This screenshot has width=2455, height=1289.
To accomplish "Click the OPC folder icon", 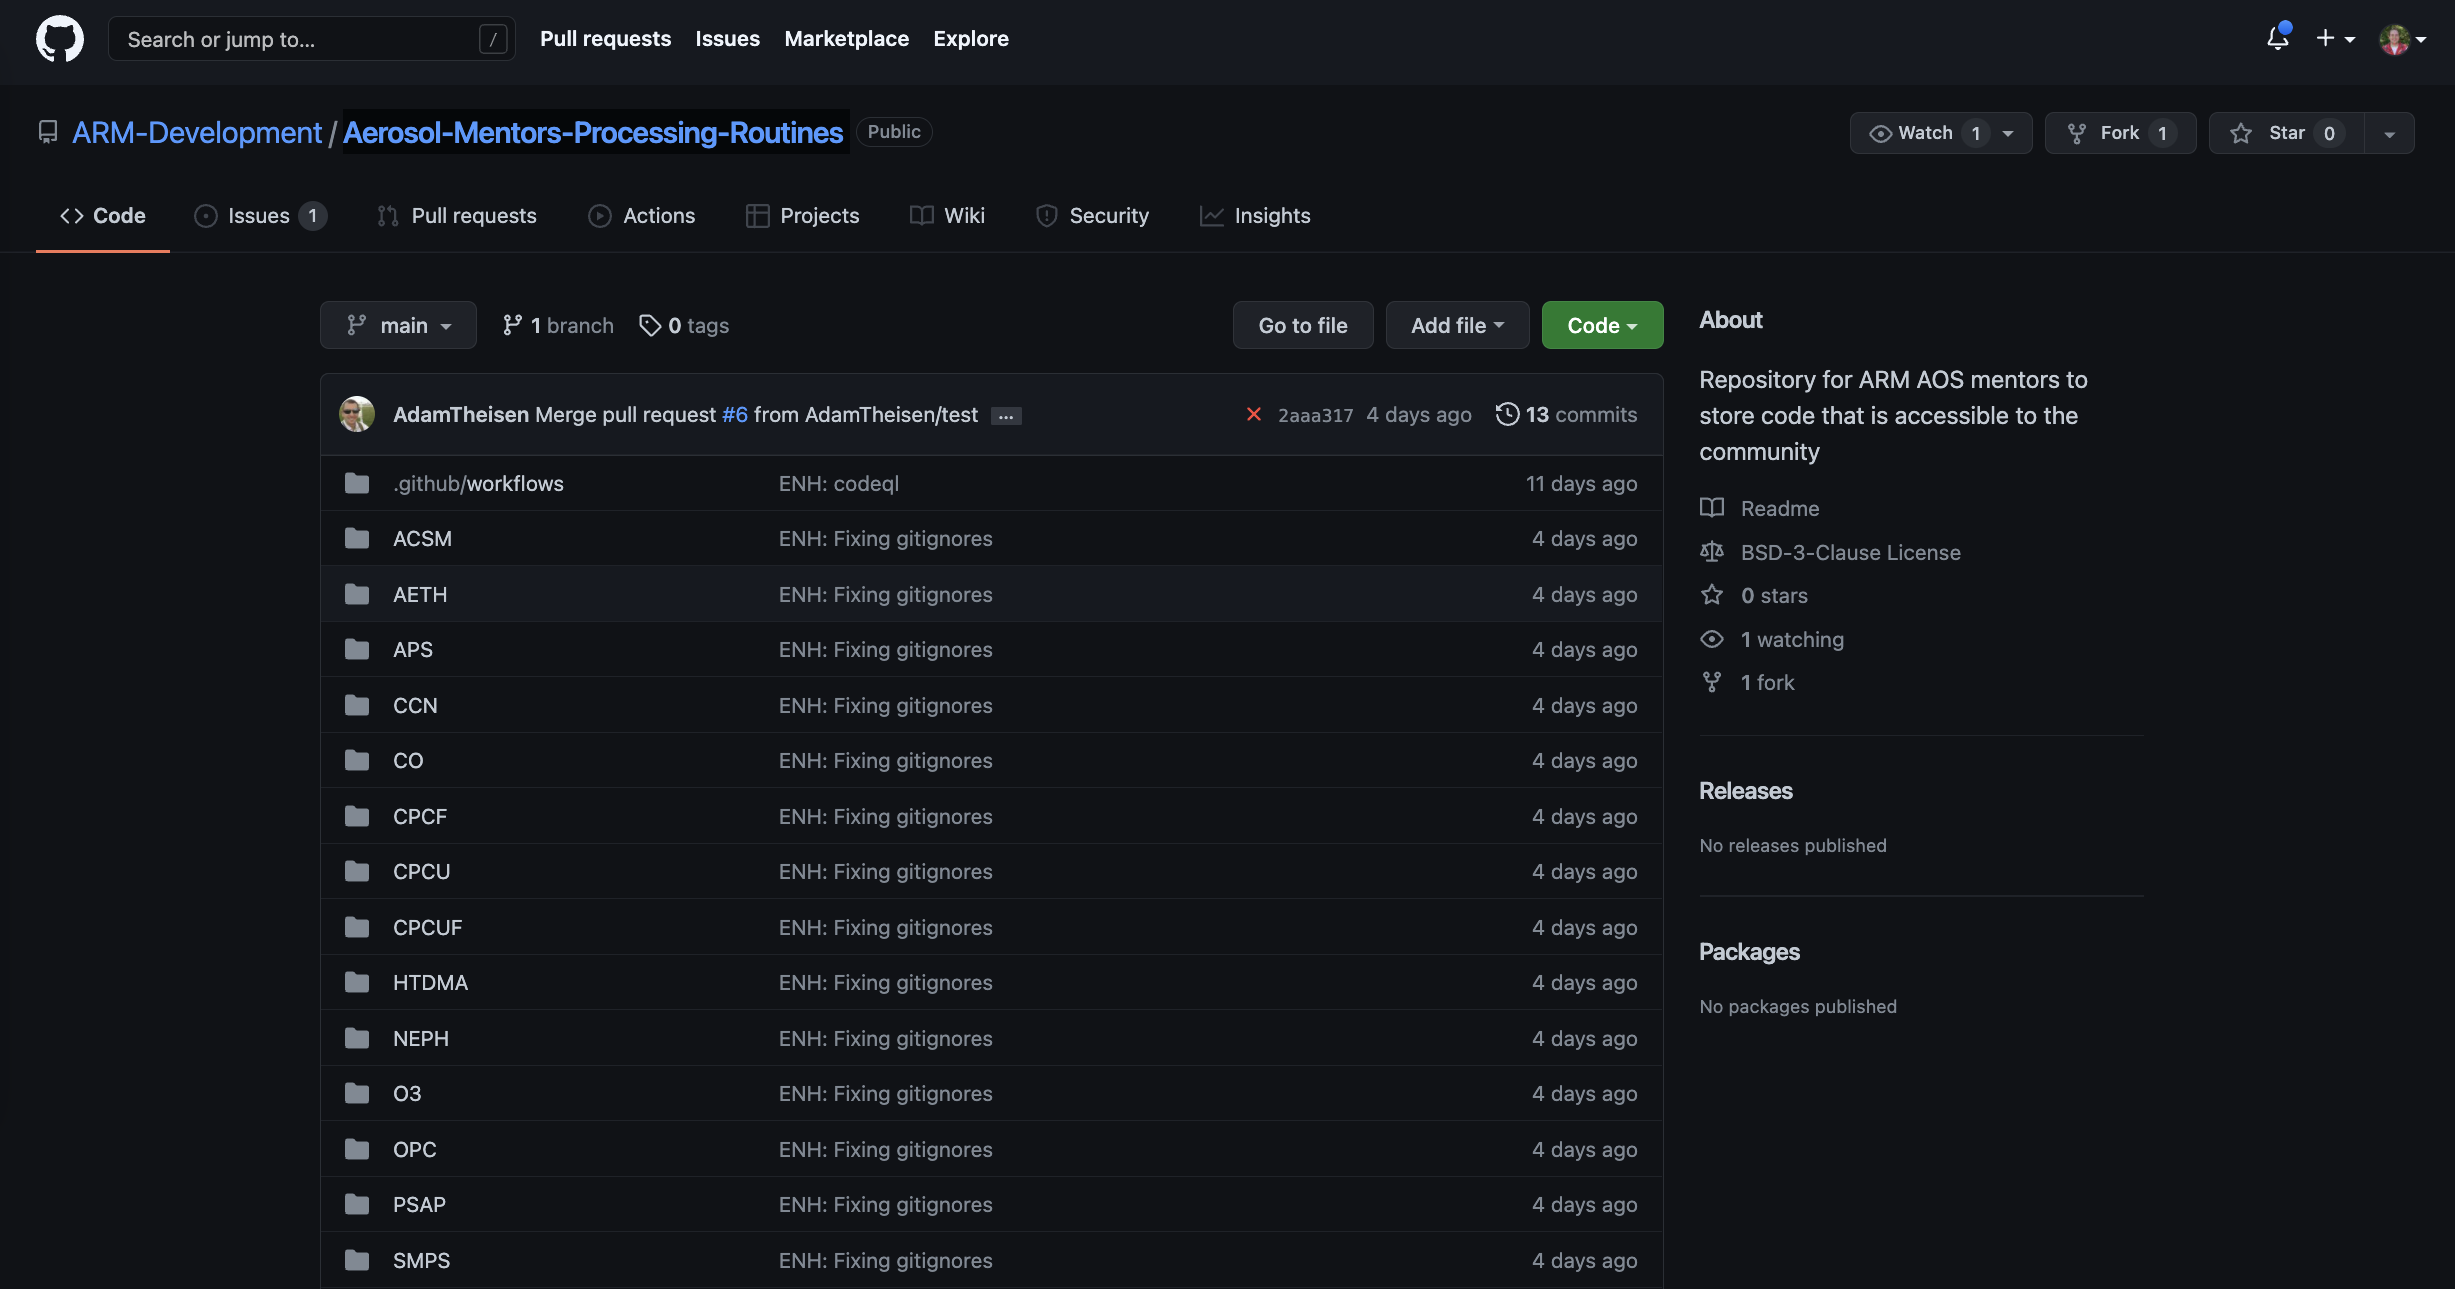I will 357,1150.
